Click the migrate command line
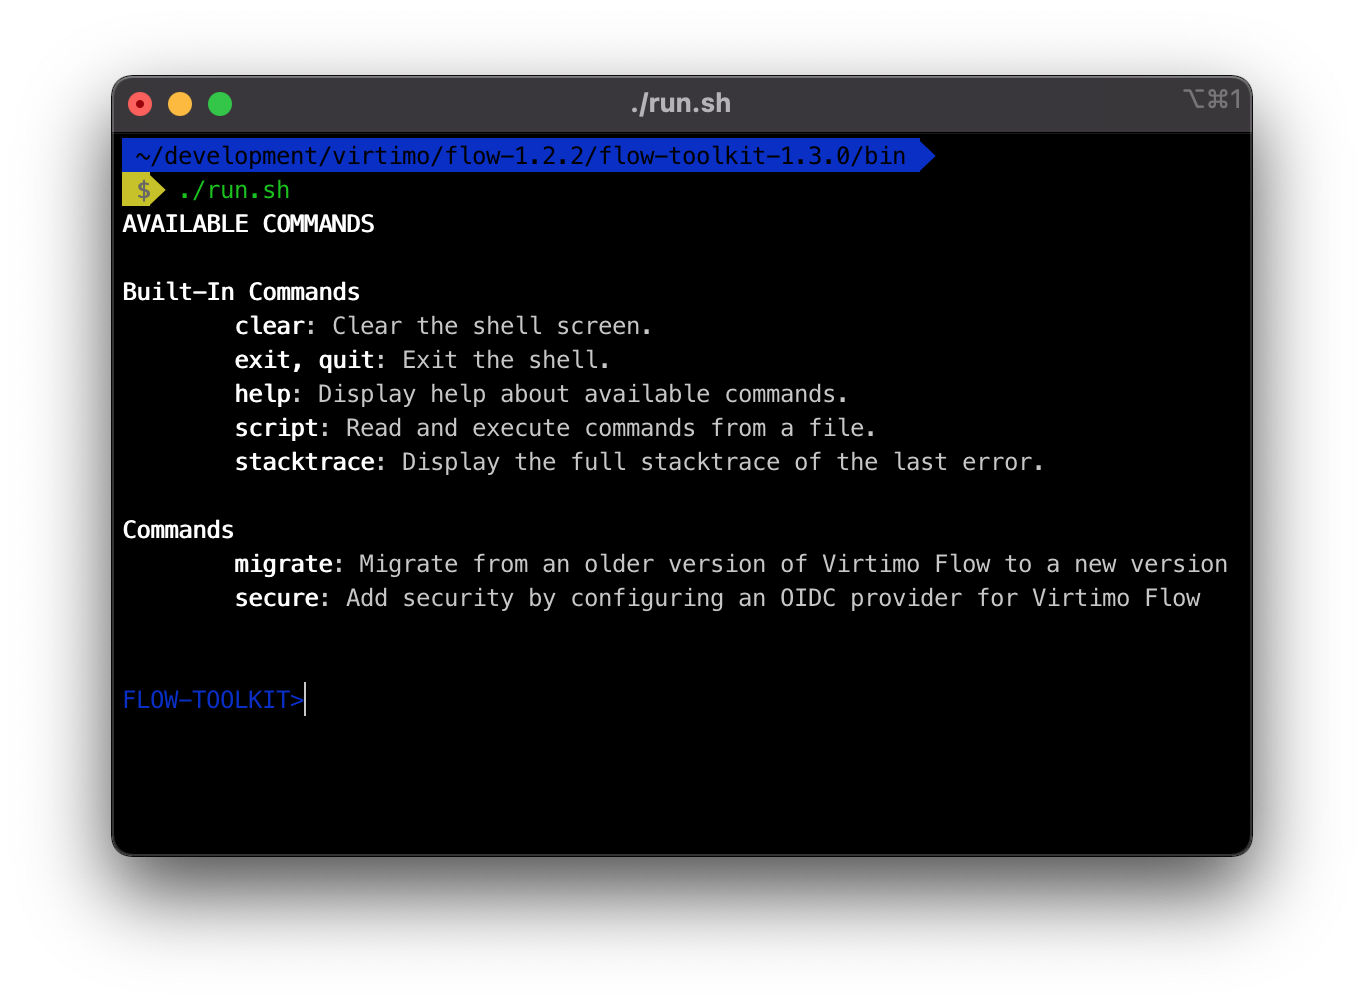Screen dimensions: 1364x1004 731,564
